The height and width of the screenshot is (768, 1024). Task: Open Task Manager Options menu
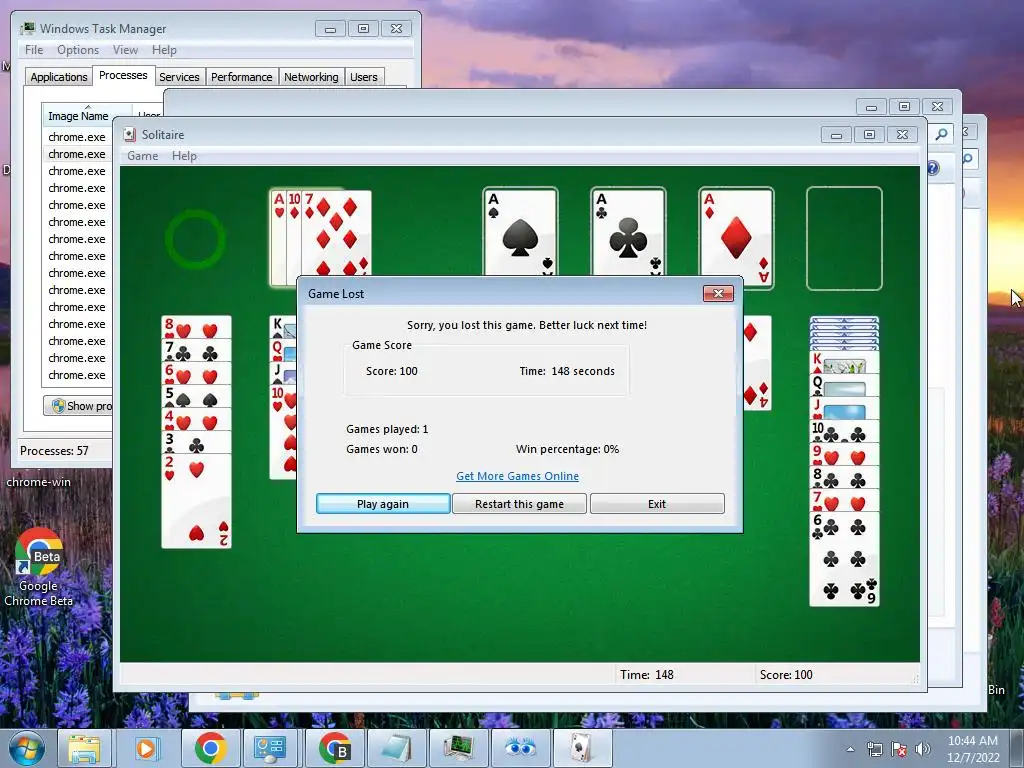pyautogui.click(x=78, y=50)
